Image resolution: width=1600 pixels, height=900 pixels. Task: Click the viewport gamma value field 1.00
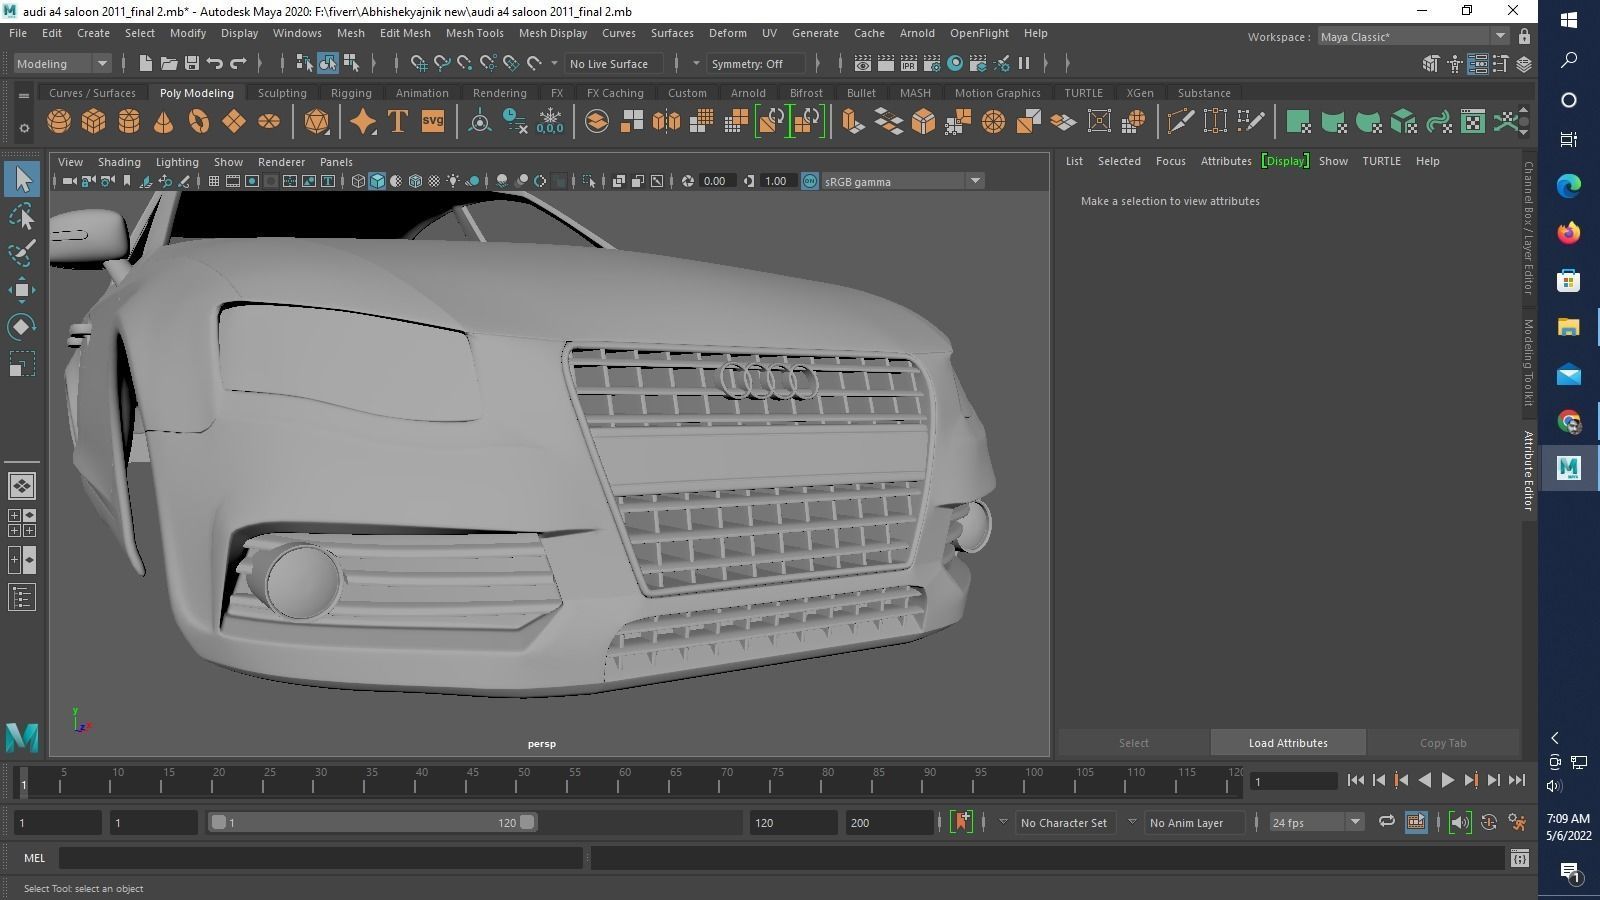775,182
